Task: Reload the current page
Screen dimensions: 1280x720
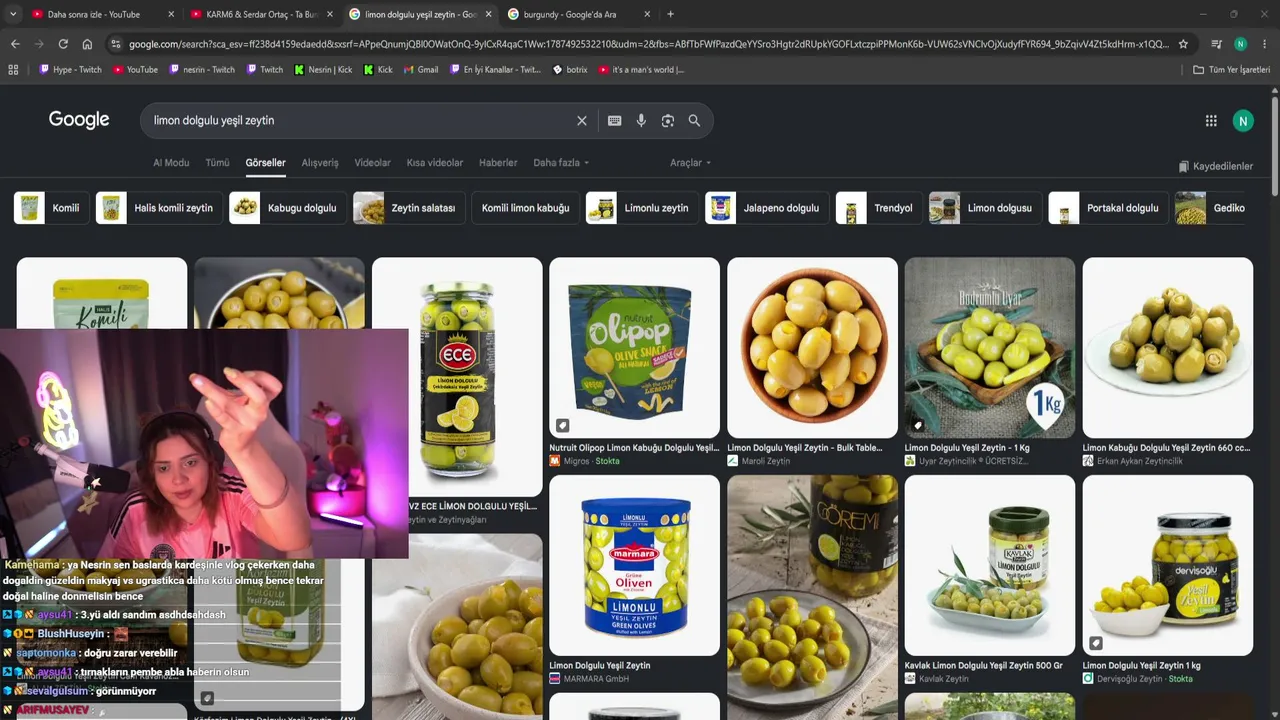Action: (63, 44)
